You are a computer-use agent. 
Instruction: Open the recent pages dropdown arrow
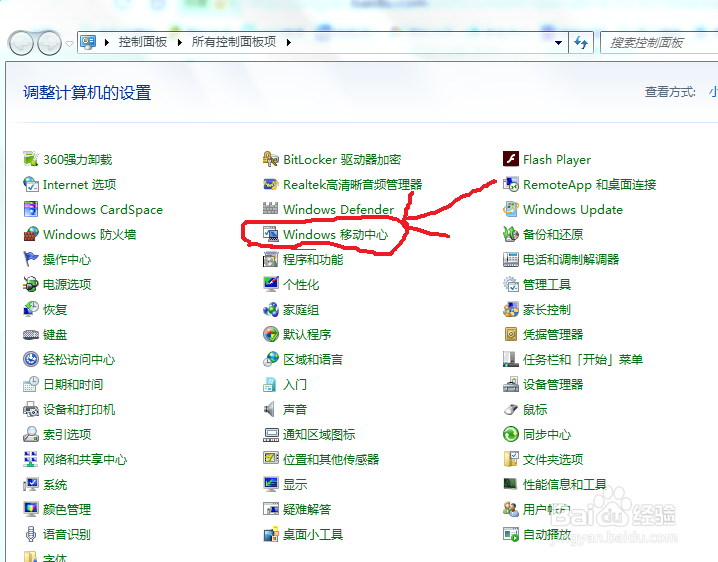pos(69,44)
